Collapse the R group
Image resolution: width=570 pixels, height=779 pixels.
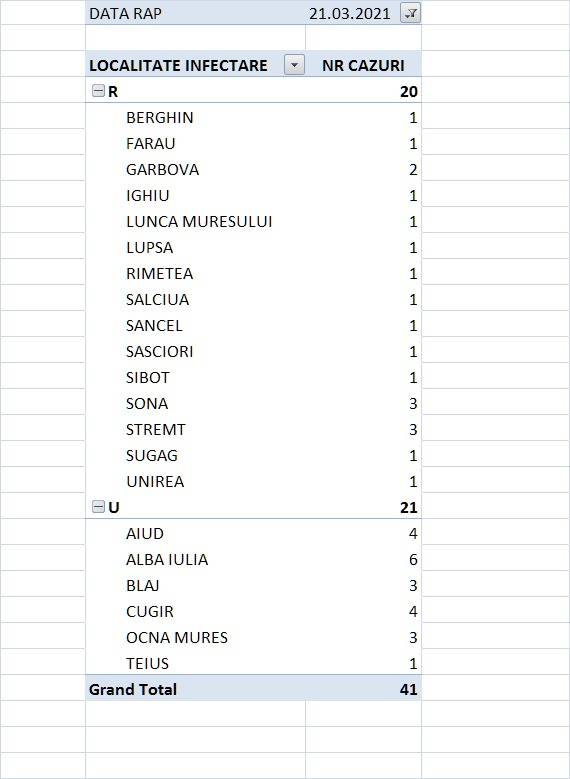(98, 91)
